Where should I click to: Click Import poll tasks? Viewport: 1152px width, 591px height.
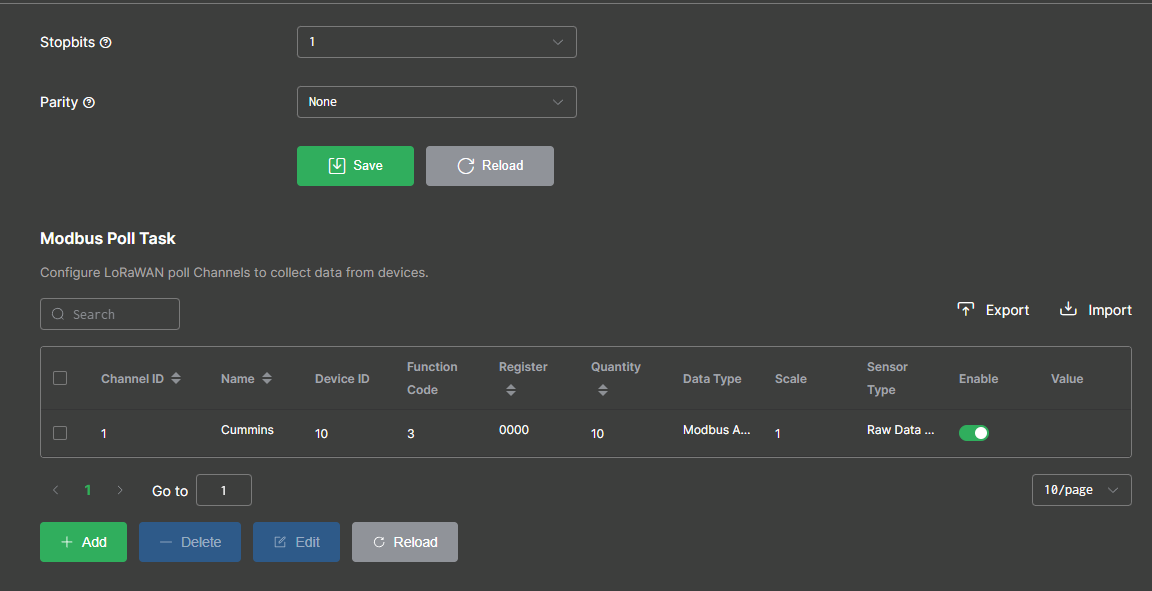1095,310
